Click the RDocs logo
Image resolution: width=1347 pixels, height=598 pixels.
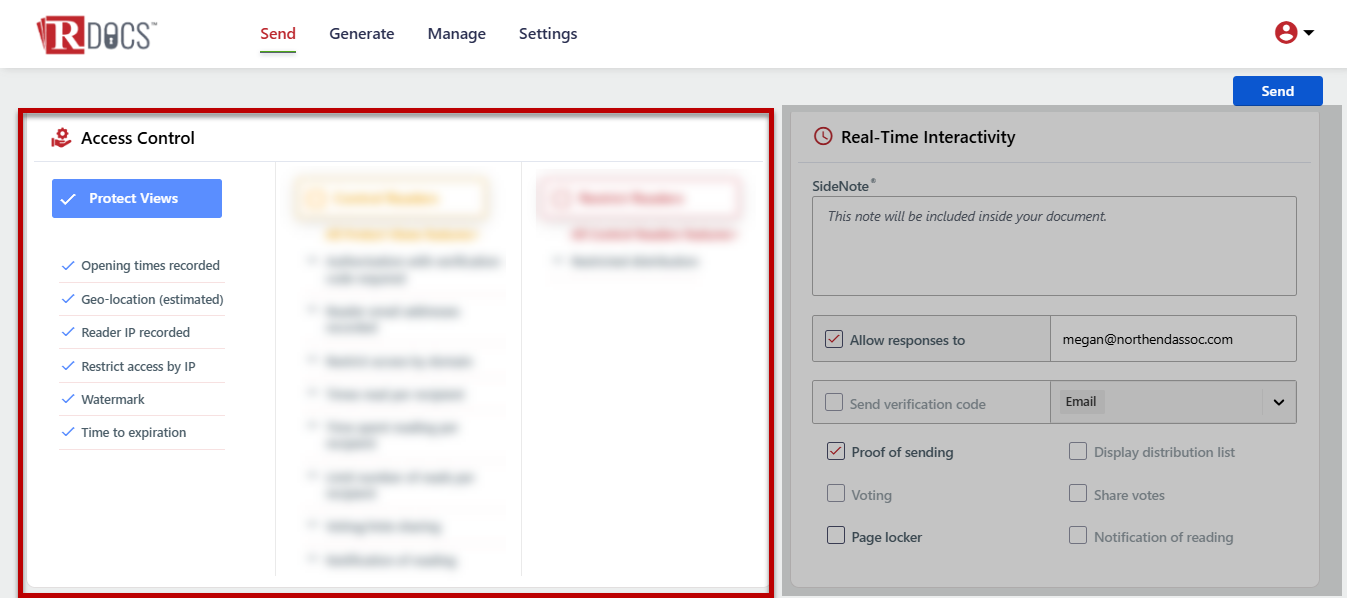pos(97,34)
